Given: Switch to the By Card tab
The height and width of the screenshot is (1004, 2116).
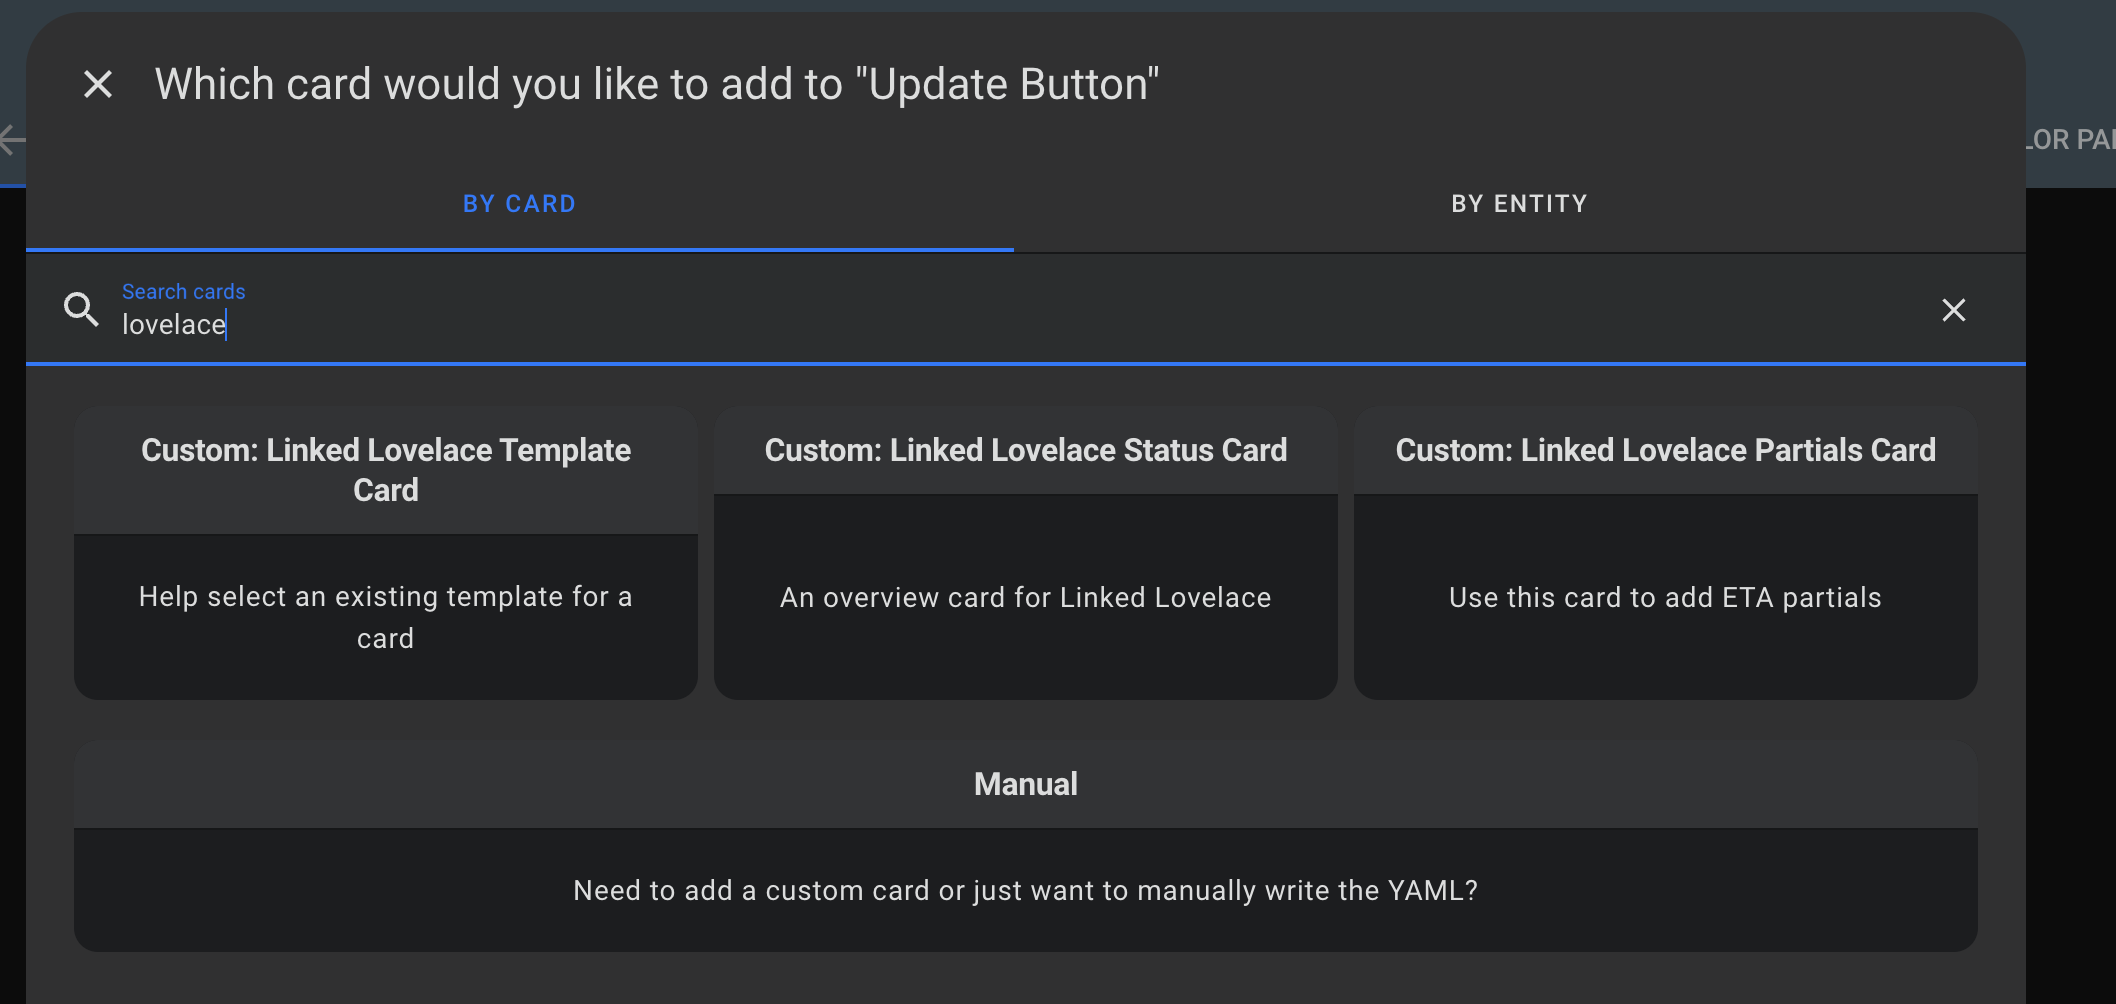Looking at the screenshot, I should pyautogui.click(x=519, y=203).
